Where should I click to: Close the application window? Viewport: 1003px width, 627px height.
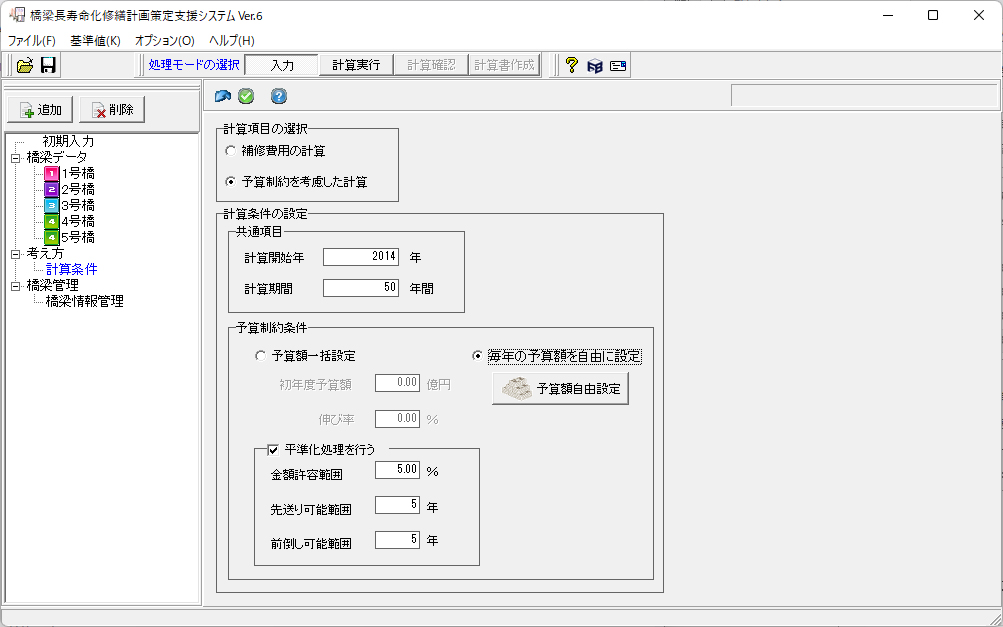coord(979,15)
